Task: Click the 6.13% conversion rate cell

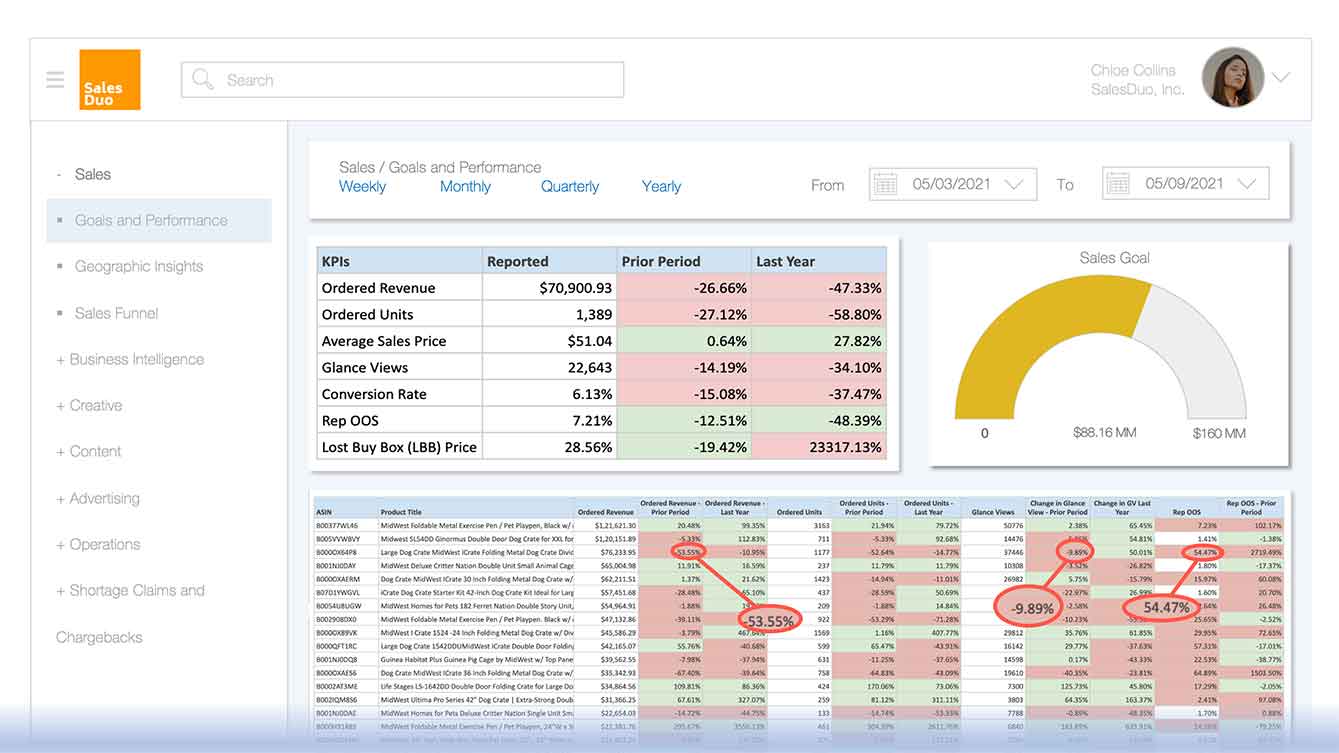Action: coord(549,394)
